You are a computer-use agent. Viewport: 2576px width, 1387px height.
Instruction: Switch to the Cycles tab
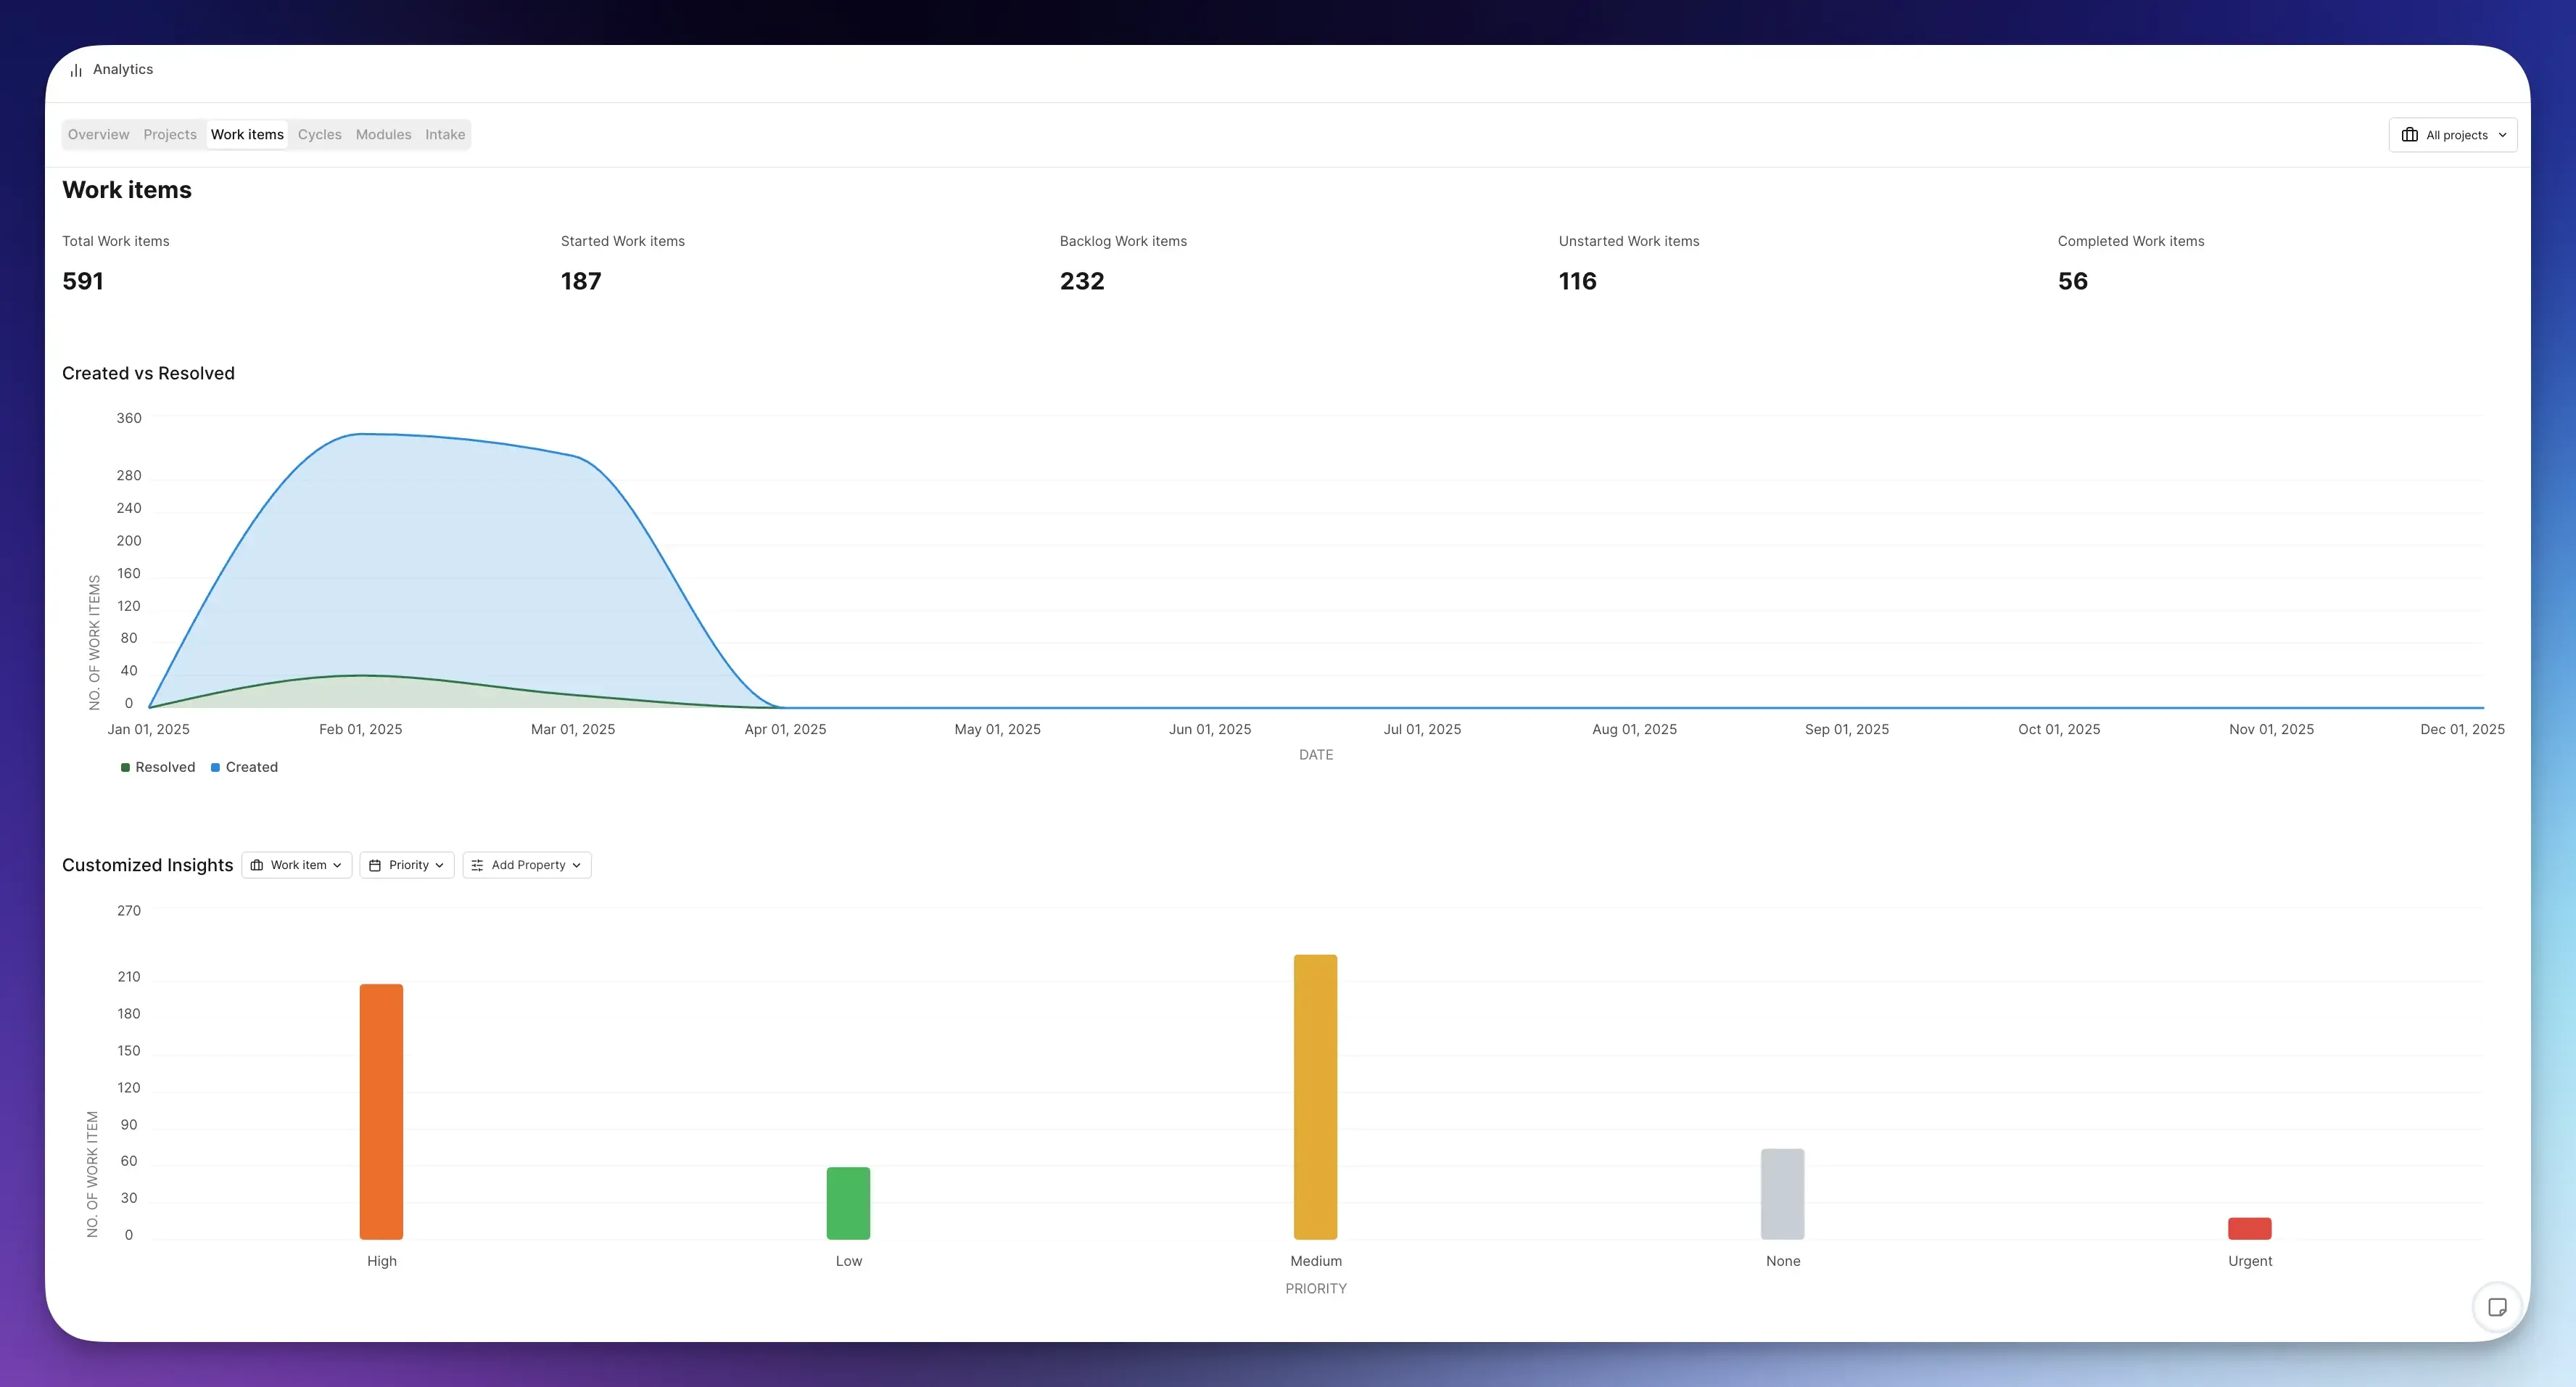coord(319,134)
